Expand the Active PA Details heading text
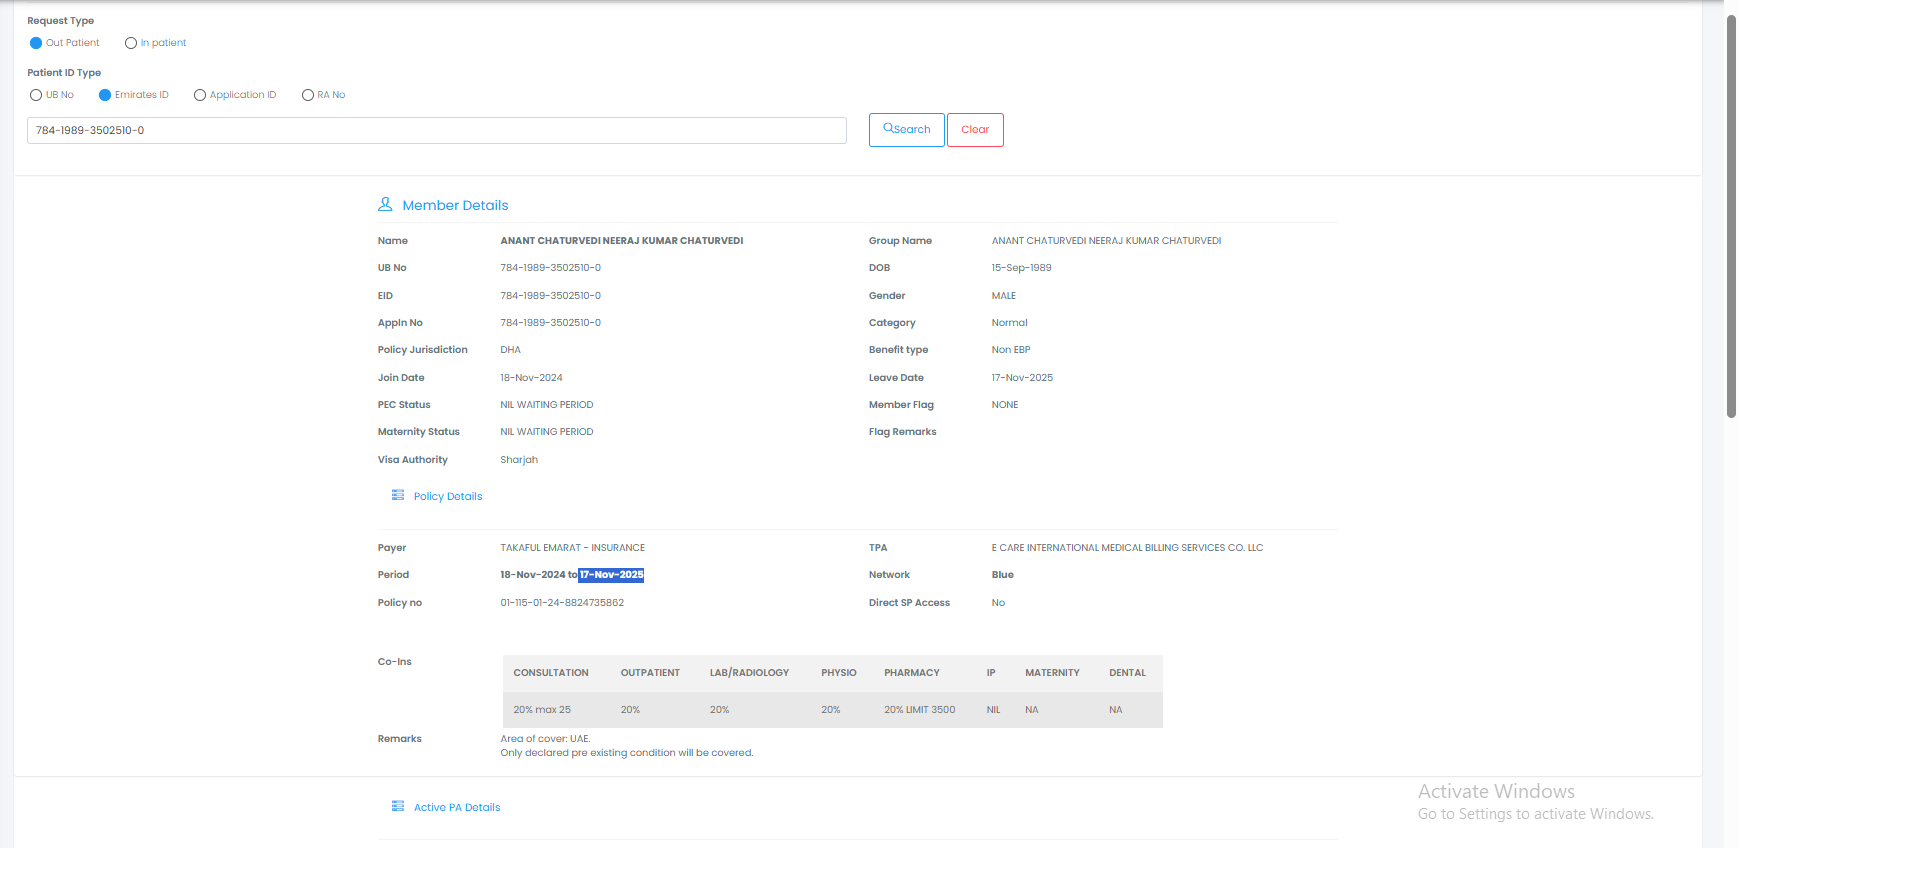The height and width of the screenshot is (876, 1910). click(457, 808)
